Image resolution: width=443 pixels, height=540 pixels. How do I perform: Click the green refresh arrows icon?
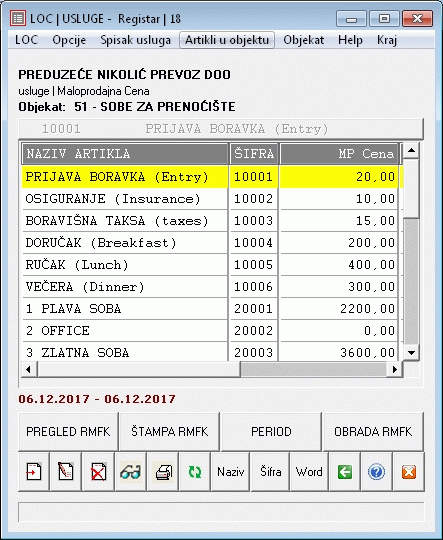195,472
